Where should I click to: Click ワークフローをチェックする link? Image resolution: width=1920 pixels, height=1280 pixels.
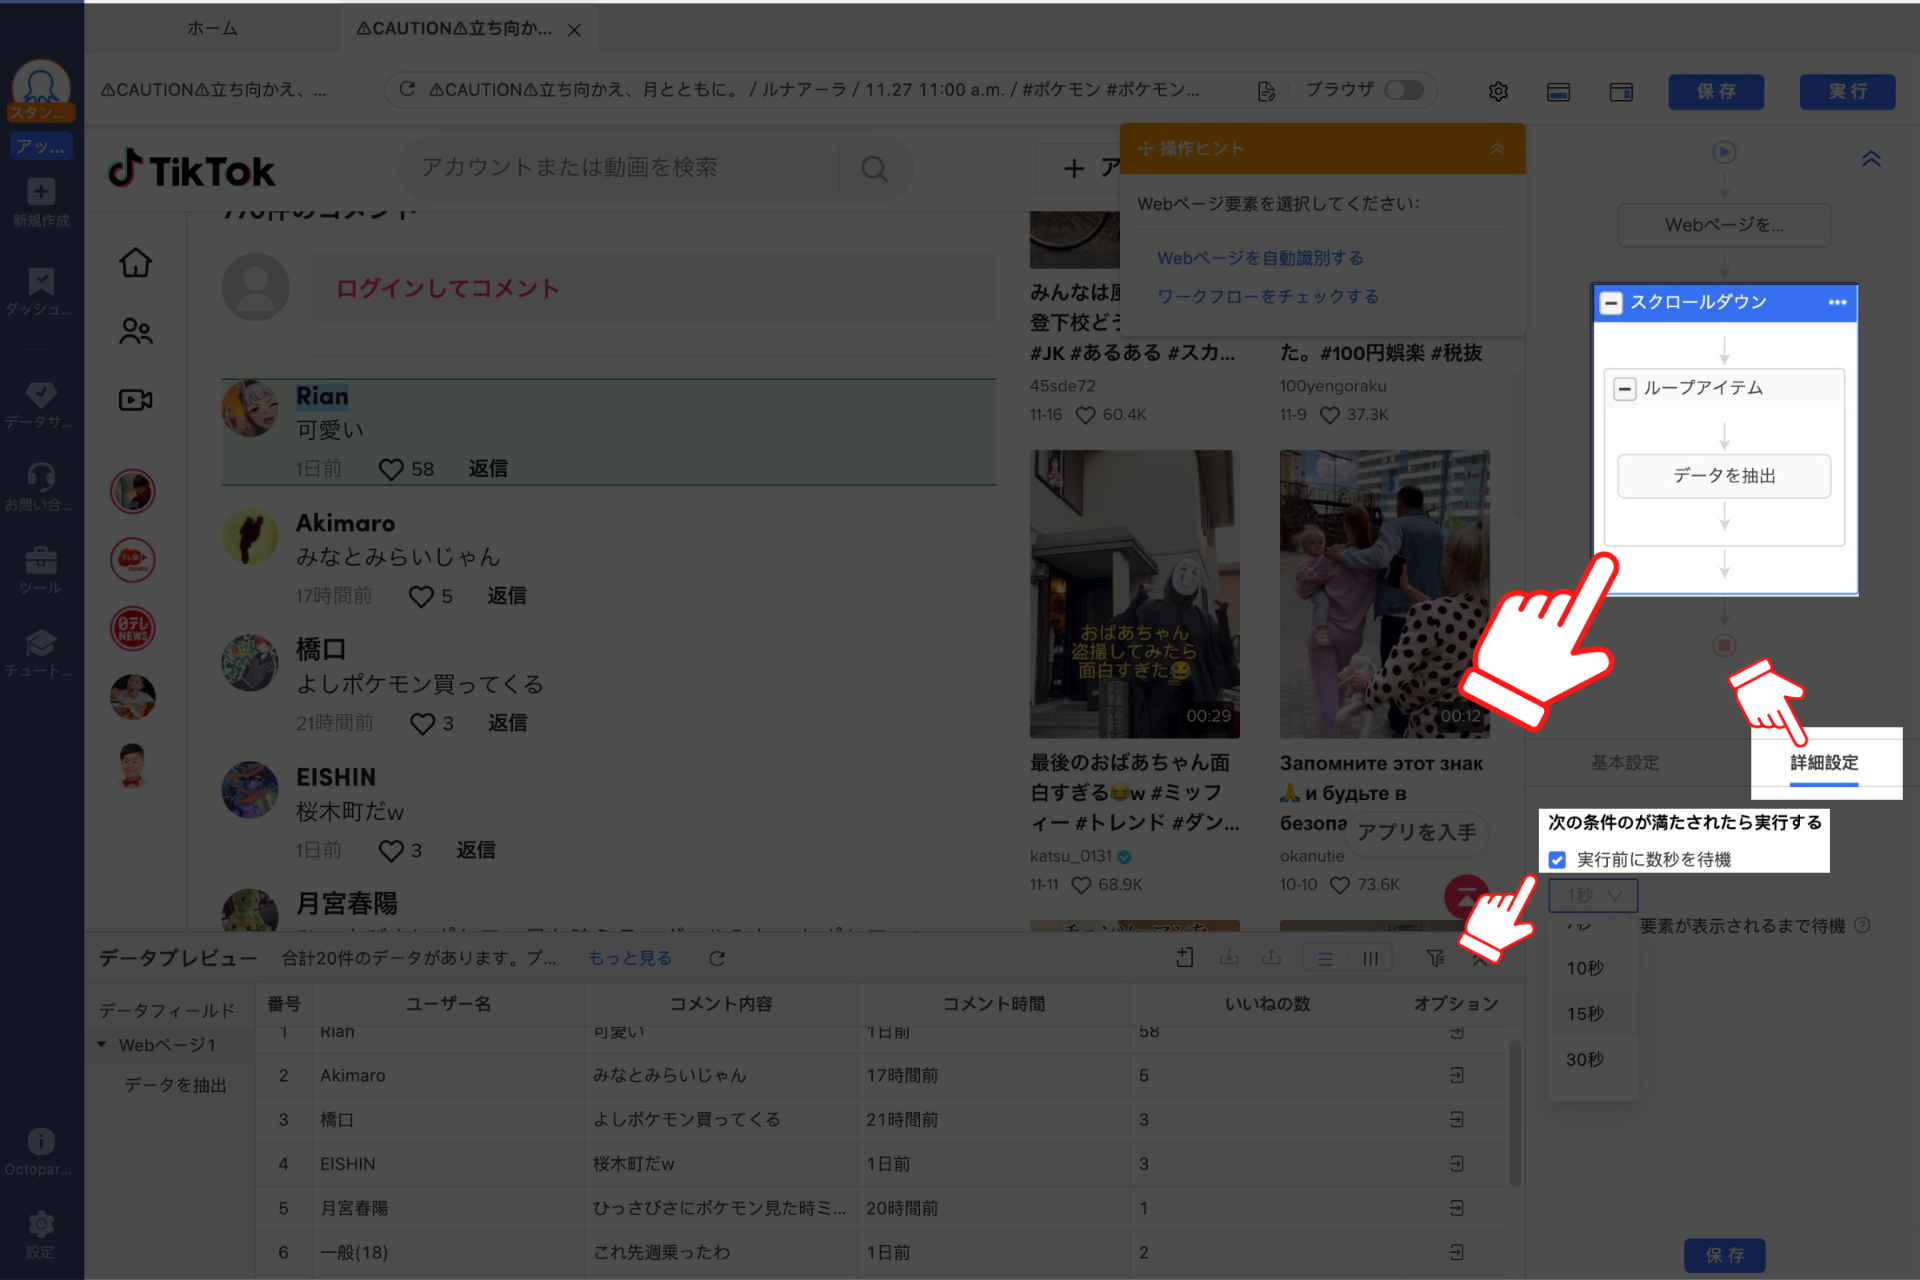pos(1268,297)
